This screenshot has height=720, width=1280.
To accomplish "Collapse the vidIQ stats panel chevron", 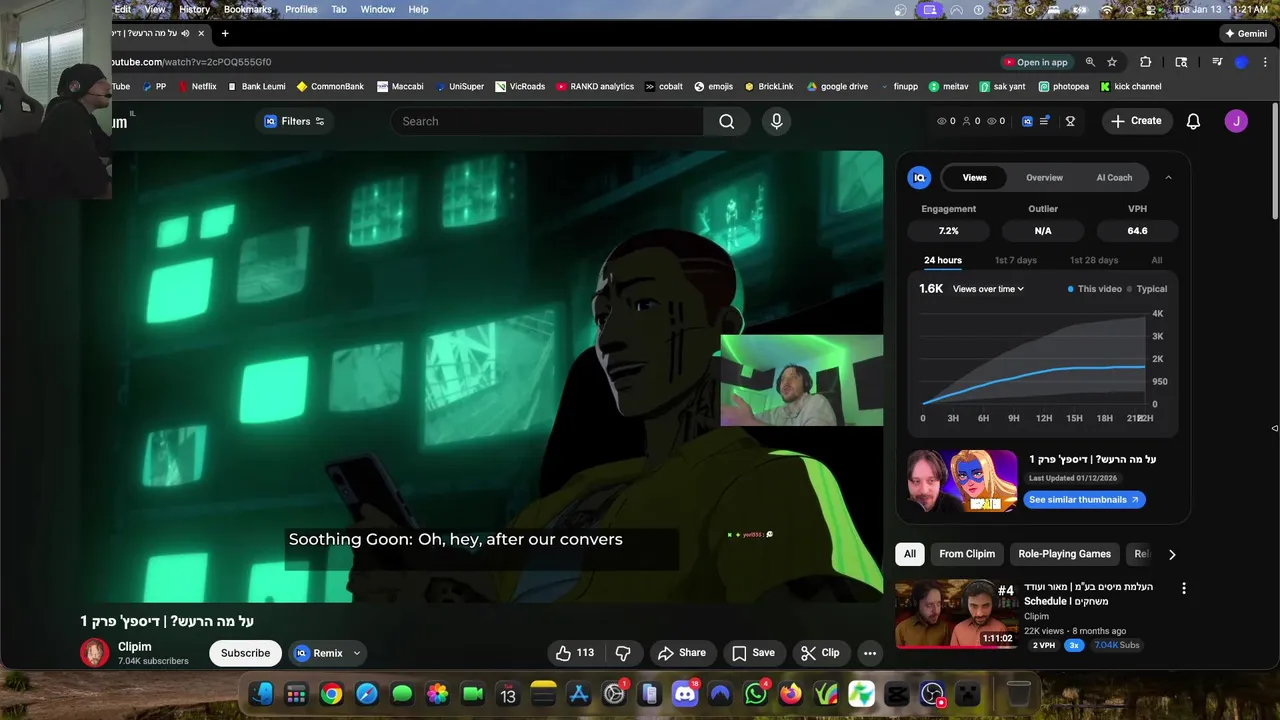I will [x=1168, y=178].
